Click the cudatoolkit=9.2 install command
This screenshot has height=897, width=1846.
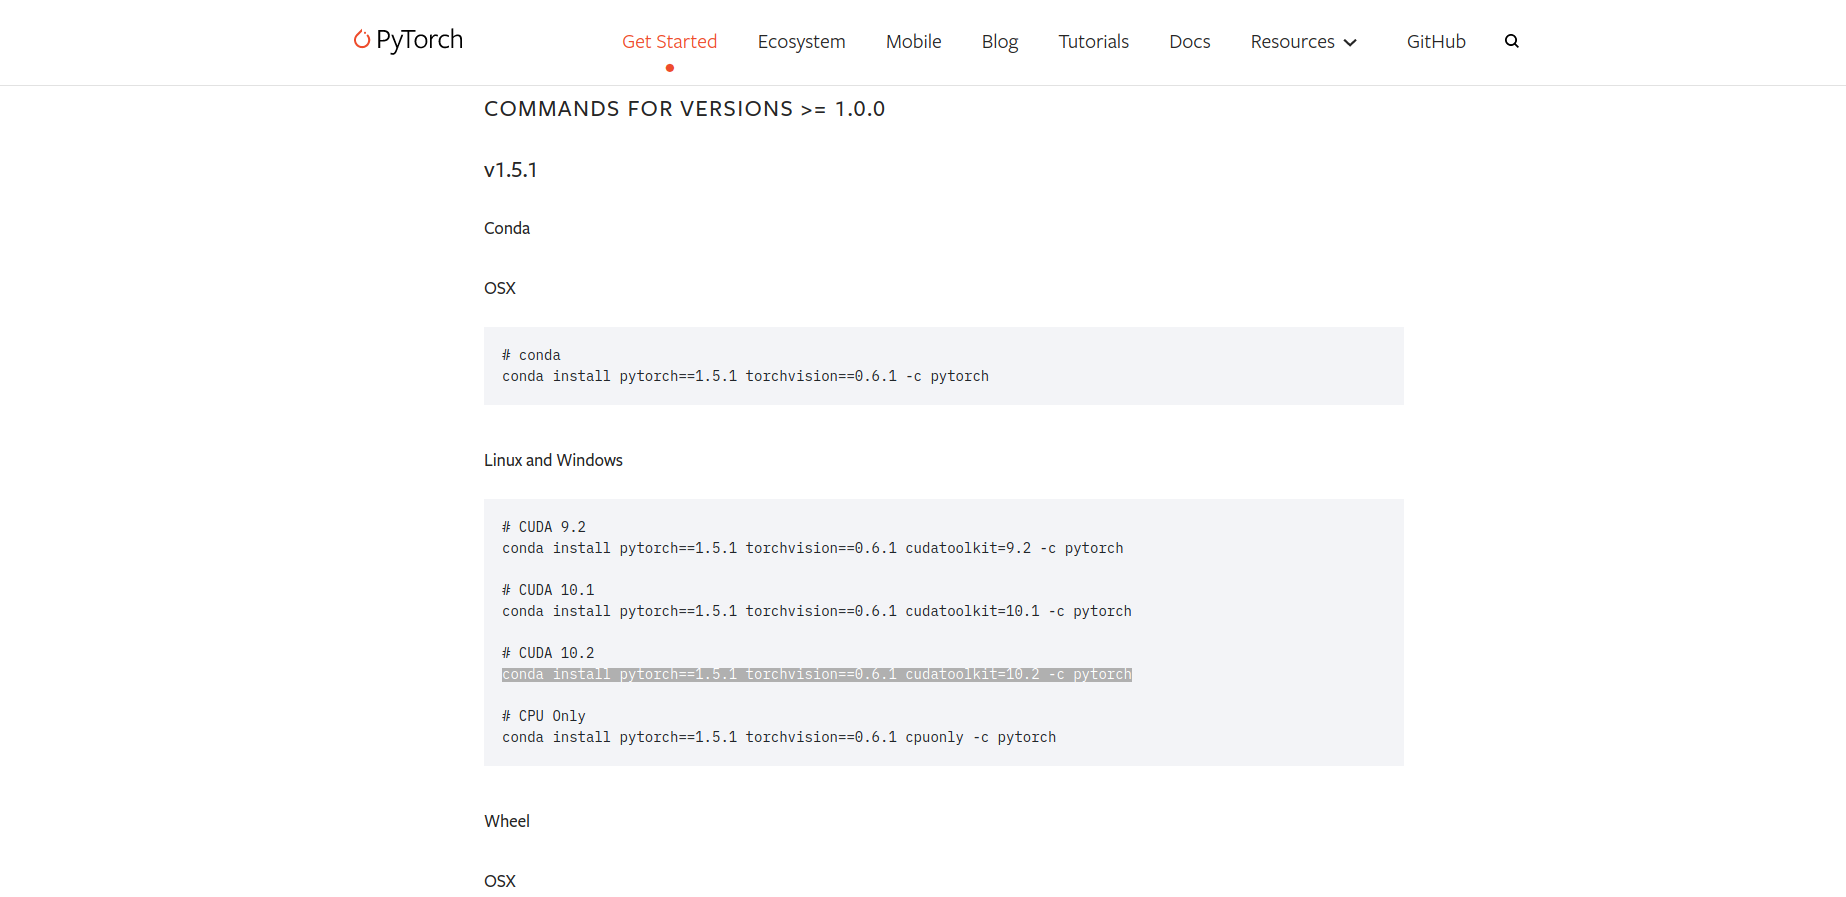pyautogui.click(x=812, y=548)
